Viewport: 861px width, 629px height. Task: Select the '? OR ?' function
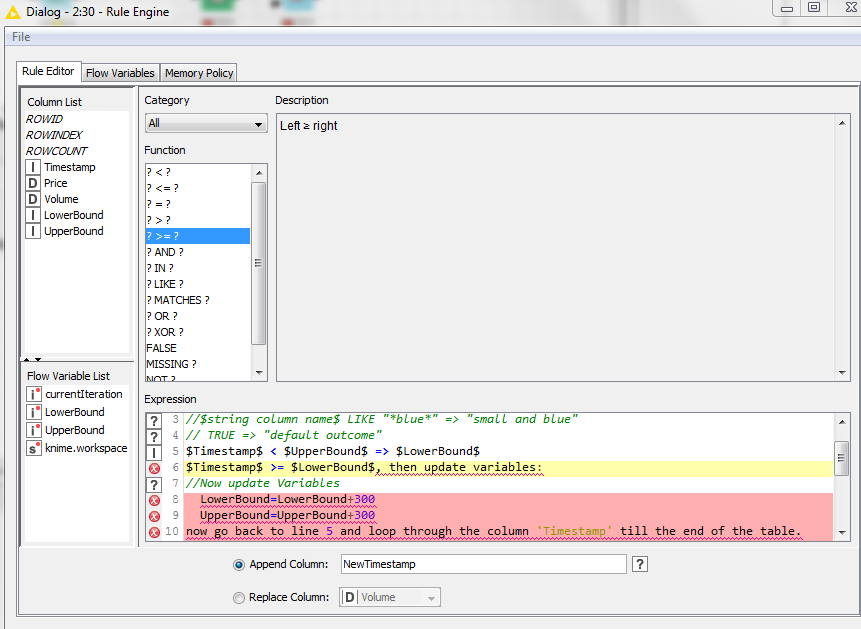coord(198,316)
